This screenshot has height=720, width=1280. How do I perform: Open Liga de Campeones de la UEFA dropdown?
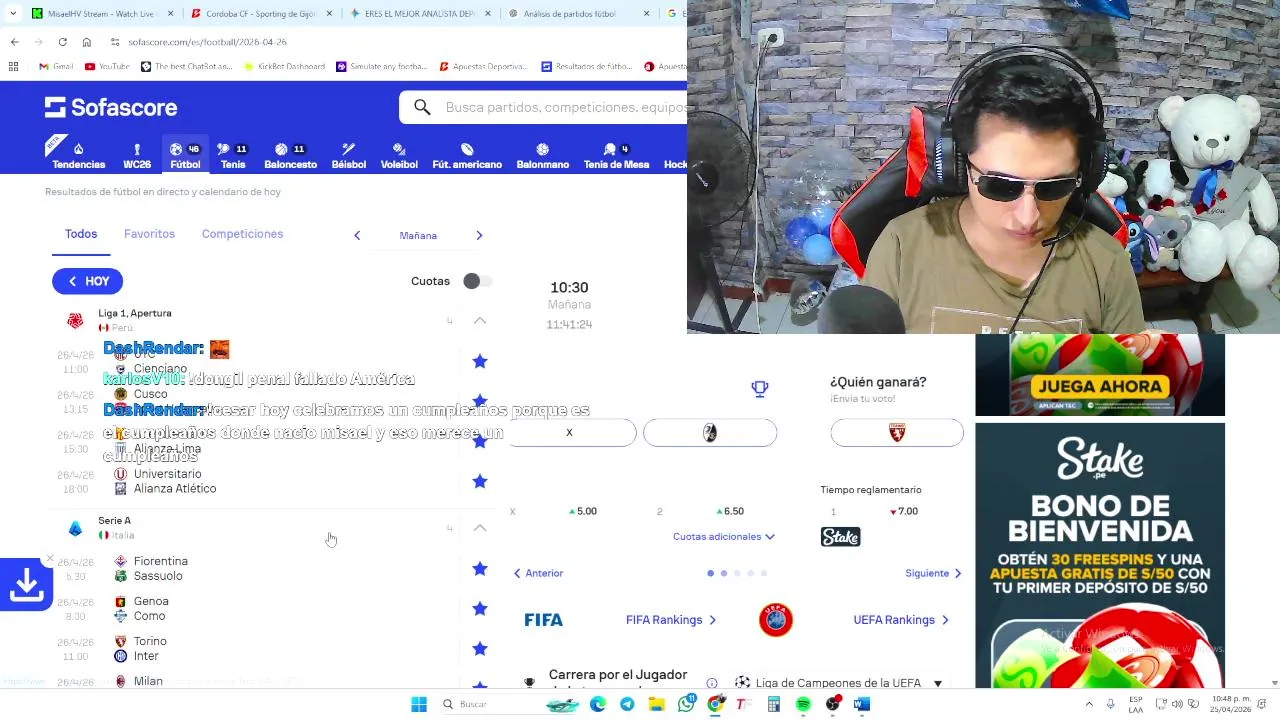point(839,683)
